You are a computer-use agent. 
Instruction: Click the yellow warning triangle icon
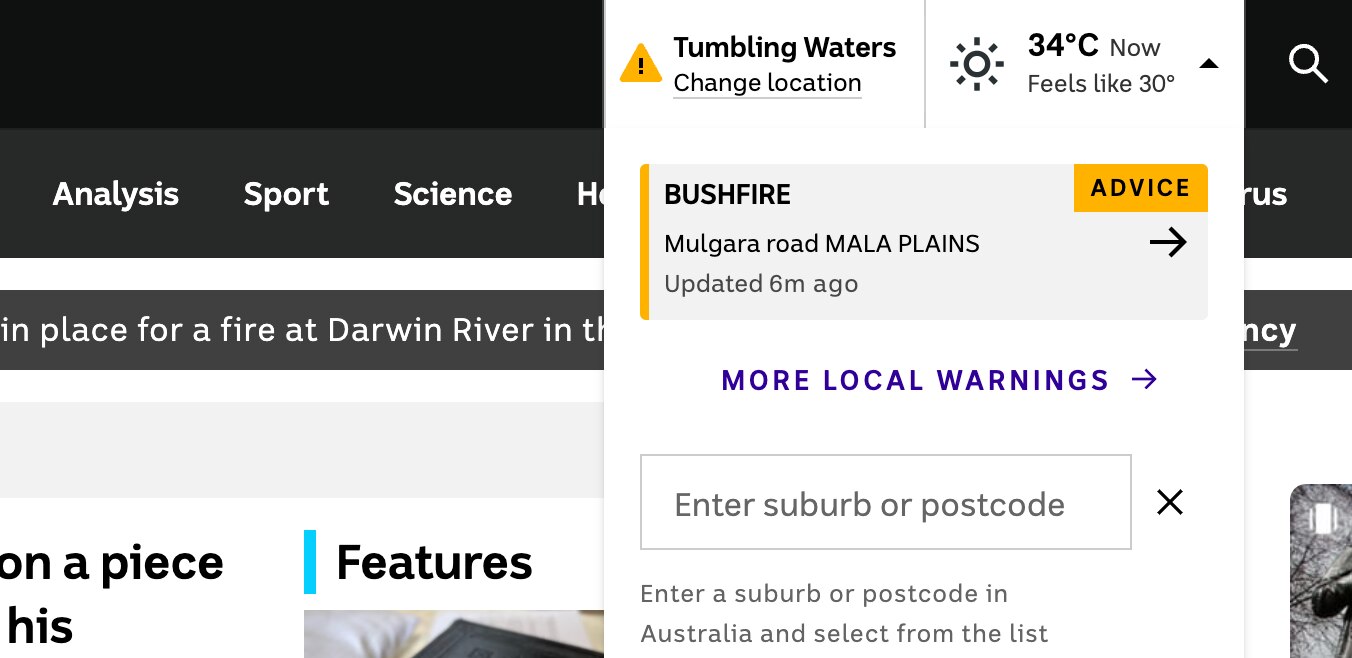click(641, 64)
